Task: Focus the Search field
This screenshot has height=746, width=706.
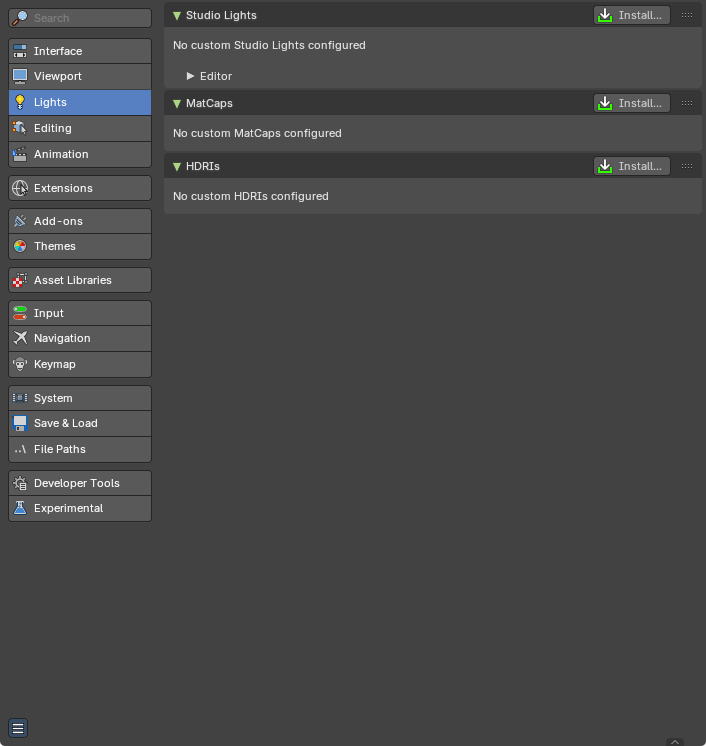Action: tap(80, 18)
